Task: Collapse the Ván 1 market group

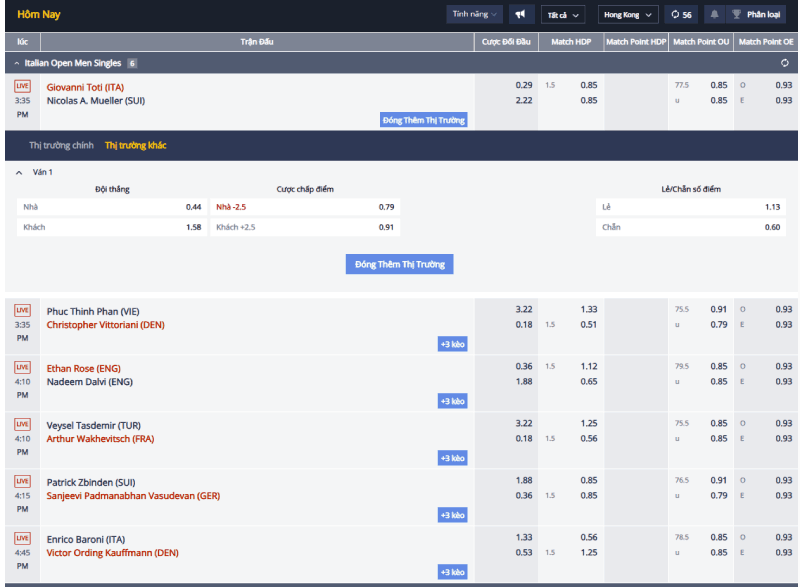Action: (x=19, y=172)
